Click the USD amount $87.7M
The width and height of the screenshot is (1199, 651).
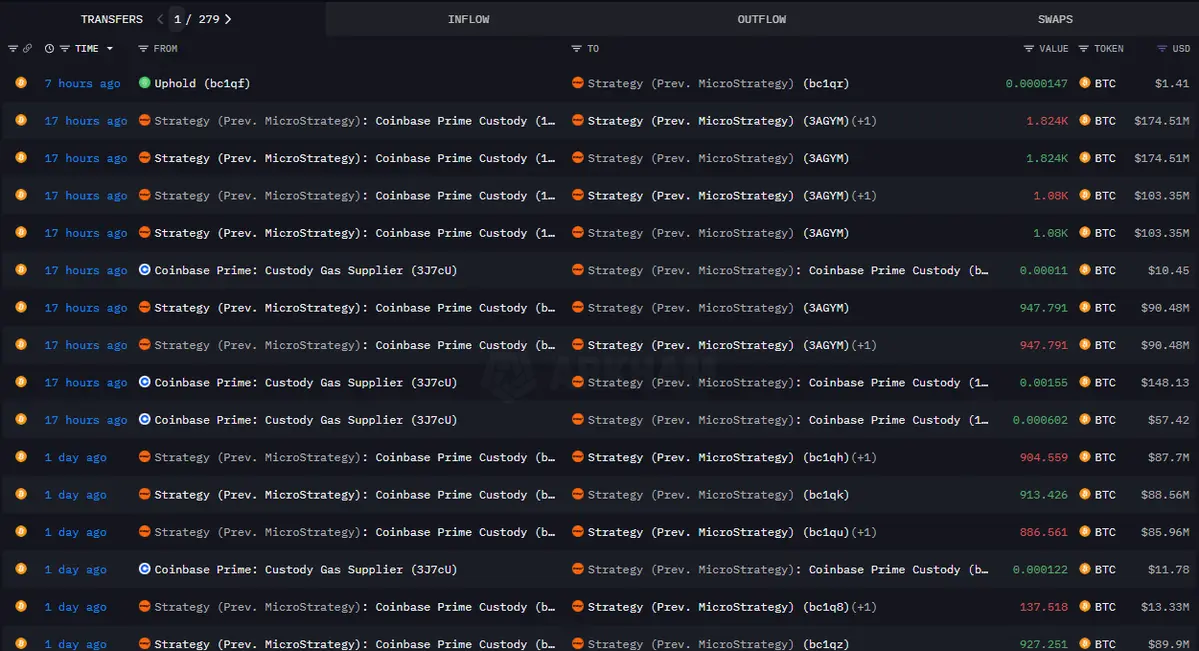click(1168, 457)
